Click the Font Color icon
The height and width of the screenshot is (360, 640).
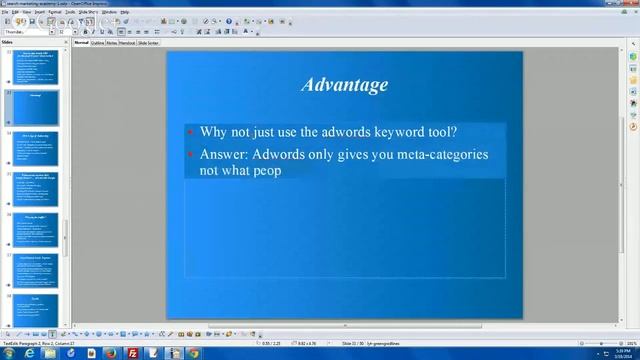click(246, 32)
